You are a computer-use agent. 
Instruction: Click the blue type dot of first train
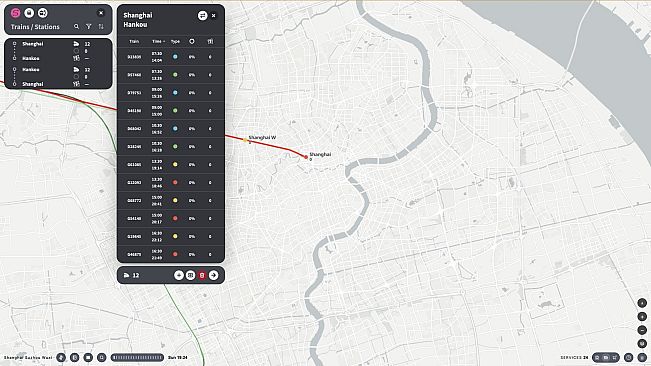pos(175,57)
